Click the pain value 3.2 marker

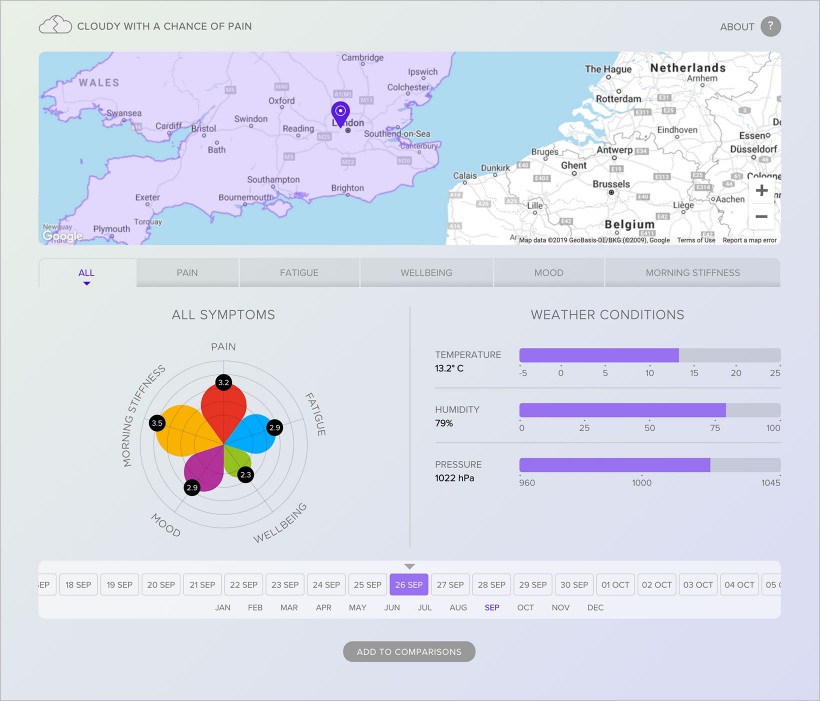223,382
